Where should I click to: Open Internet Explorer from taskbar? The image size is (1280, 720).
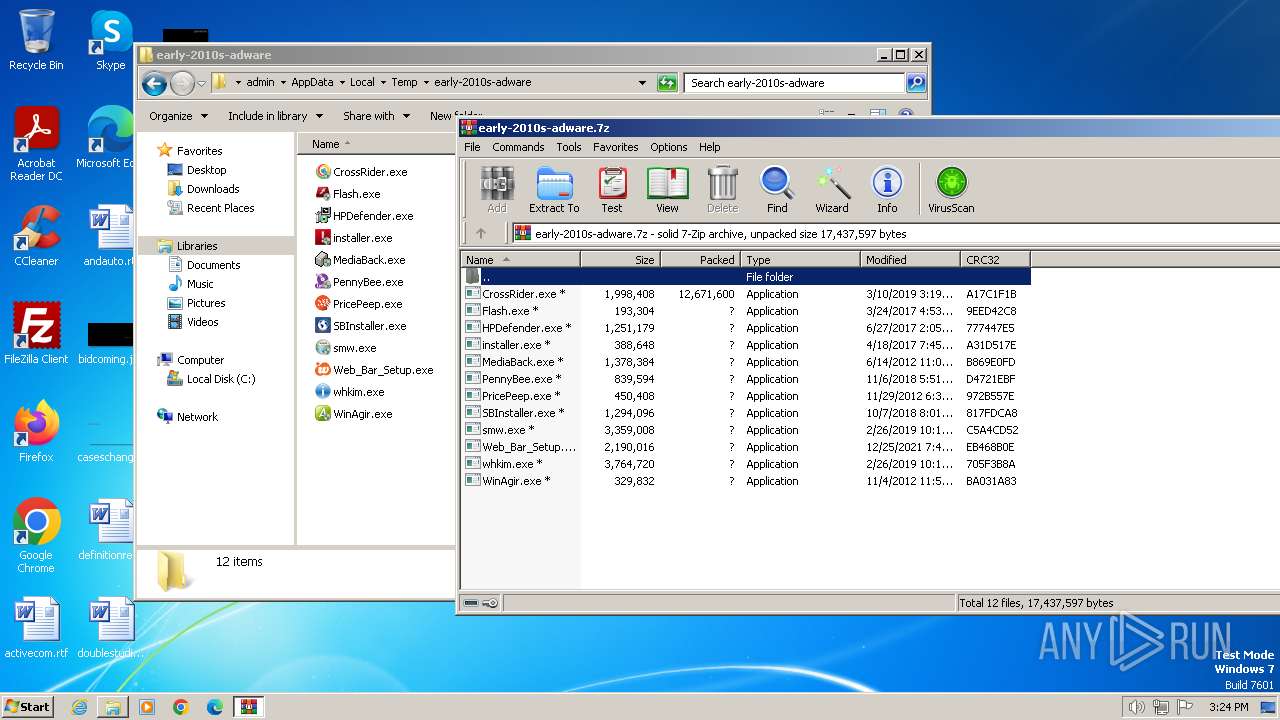coord(79,707)
